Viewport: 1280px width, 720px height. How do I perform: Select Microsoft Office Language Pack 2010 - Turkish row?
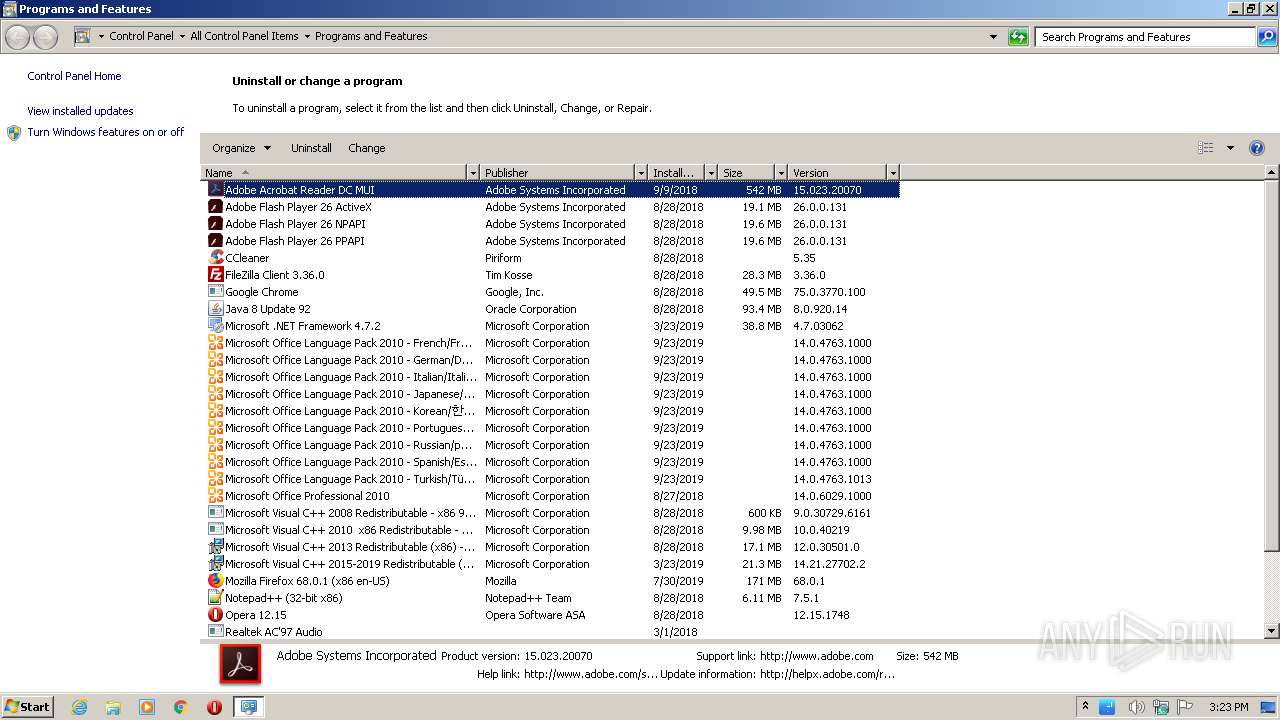click(552, 479)
